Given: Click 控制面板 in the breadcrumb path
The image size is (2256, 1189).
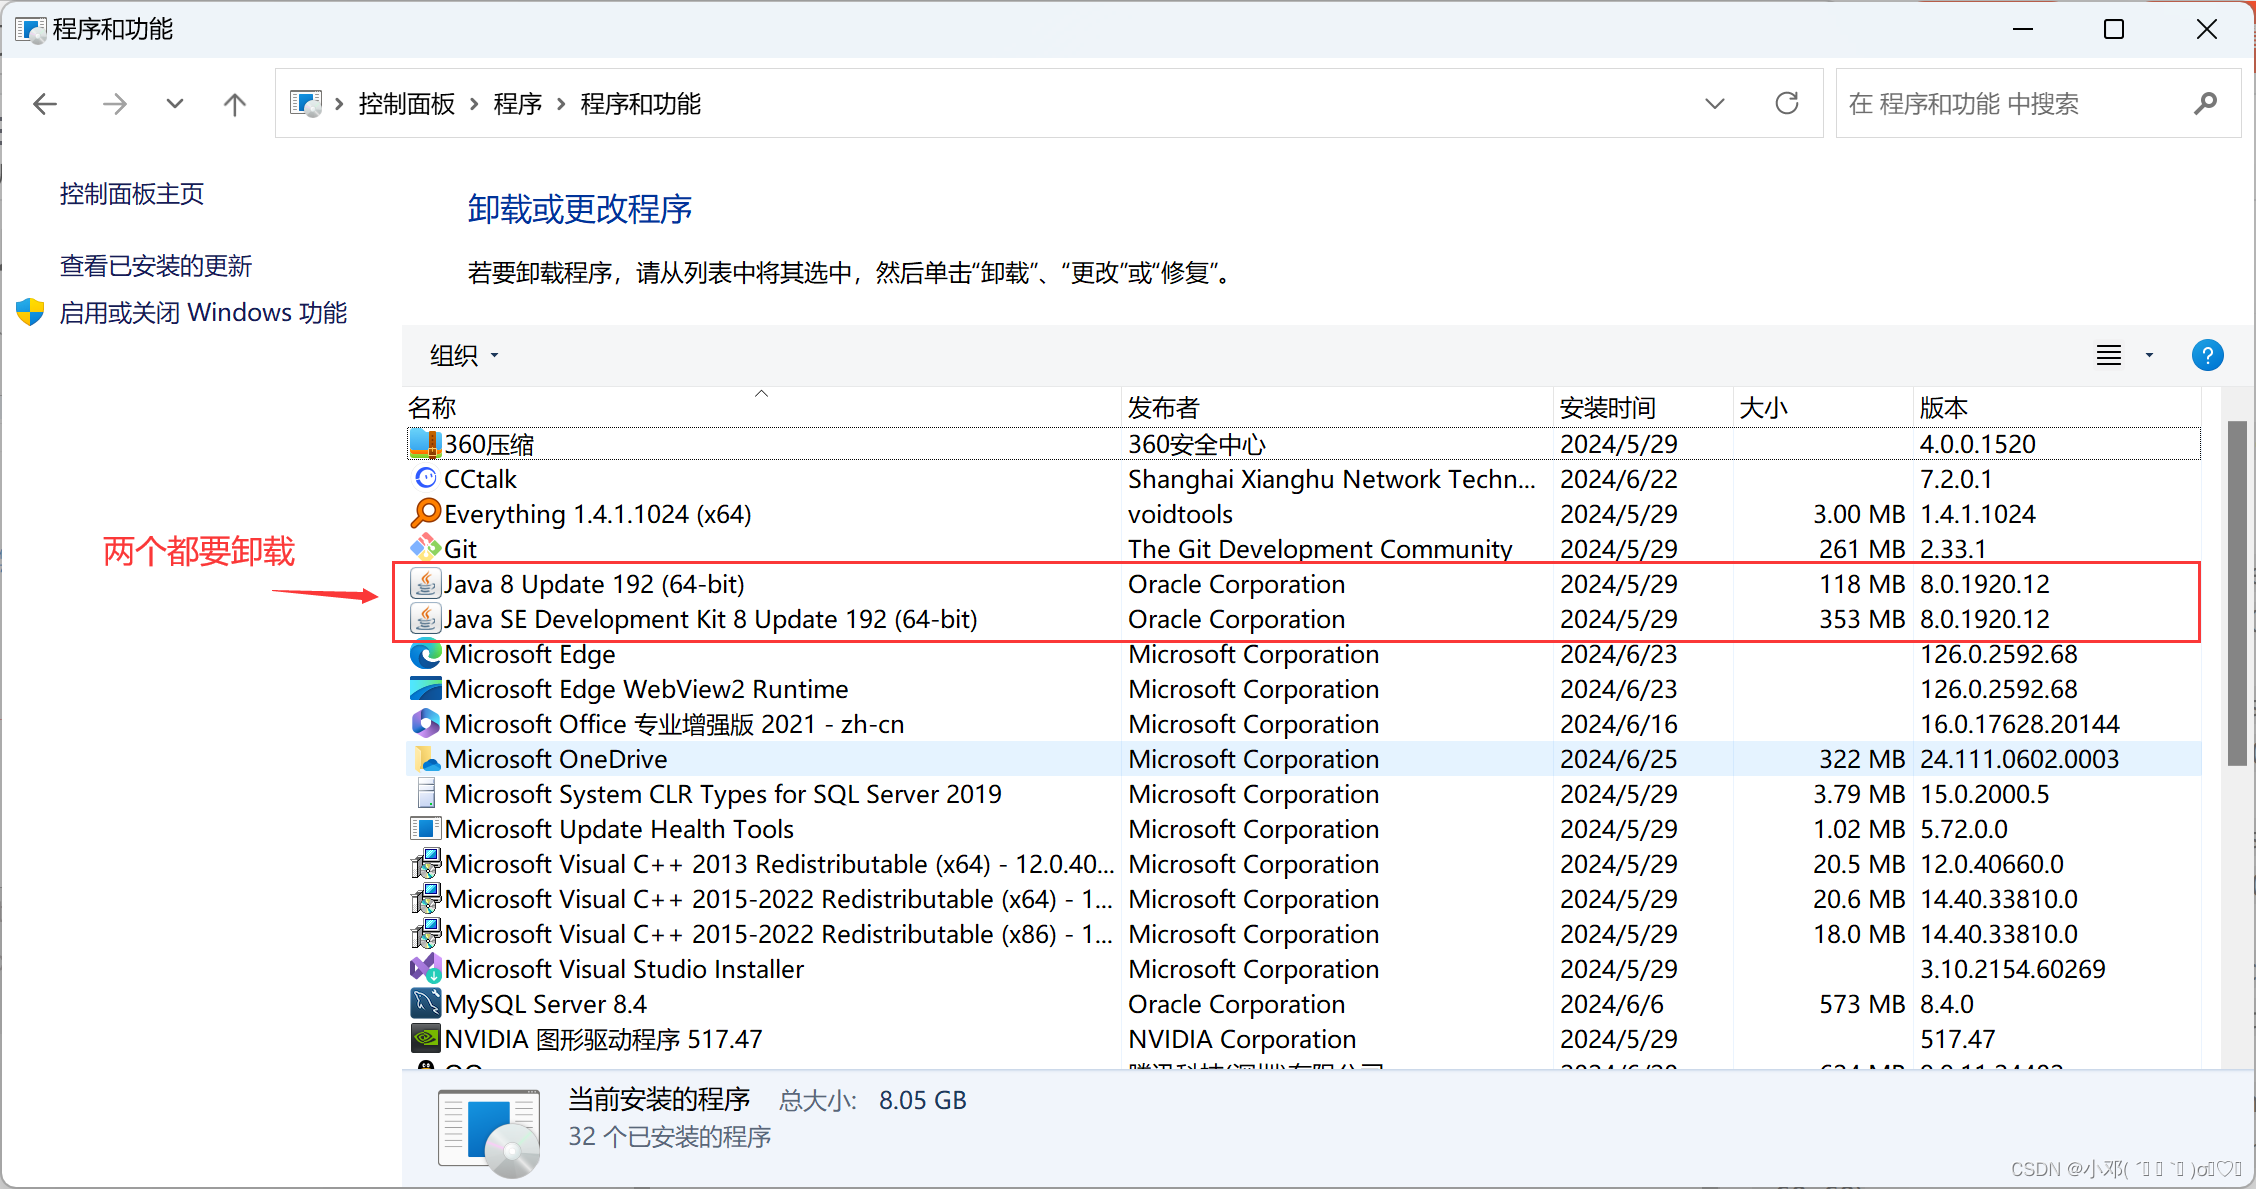Looking at the screenshot, I should 406,104.
